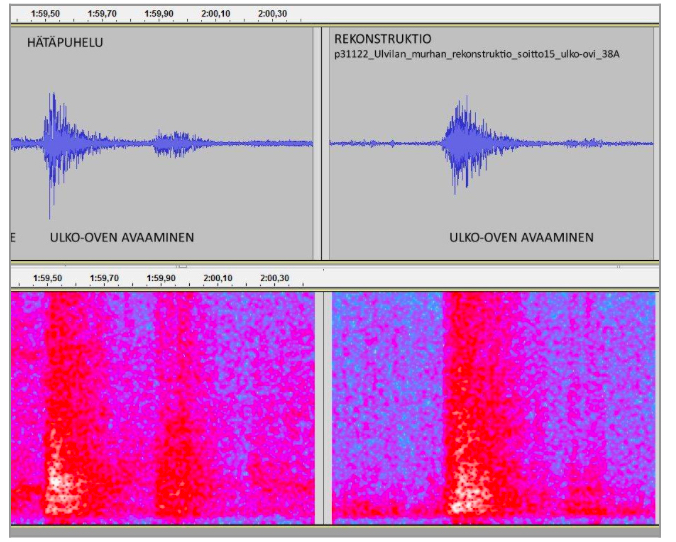This screenshot has height=542, width=676.
Task: Click the smaller second burst in the HÄTÄPUHELU waveform
Action: pyautogui.click(x=177, y=143)
